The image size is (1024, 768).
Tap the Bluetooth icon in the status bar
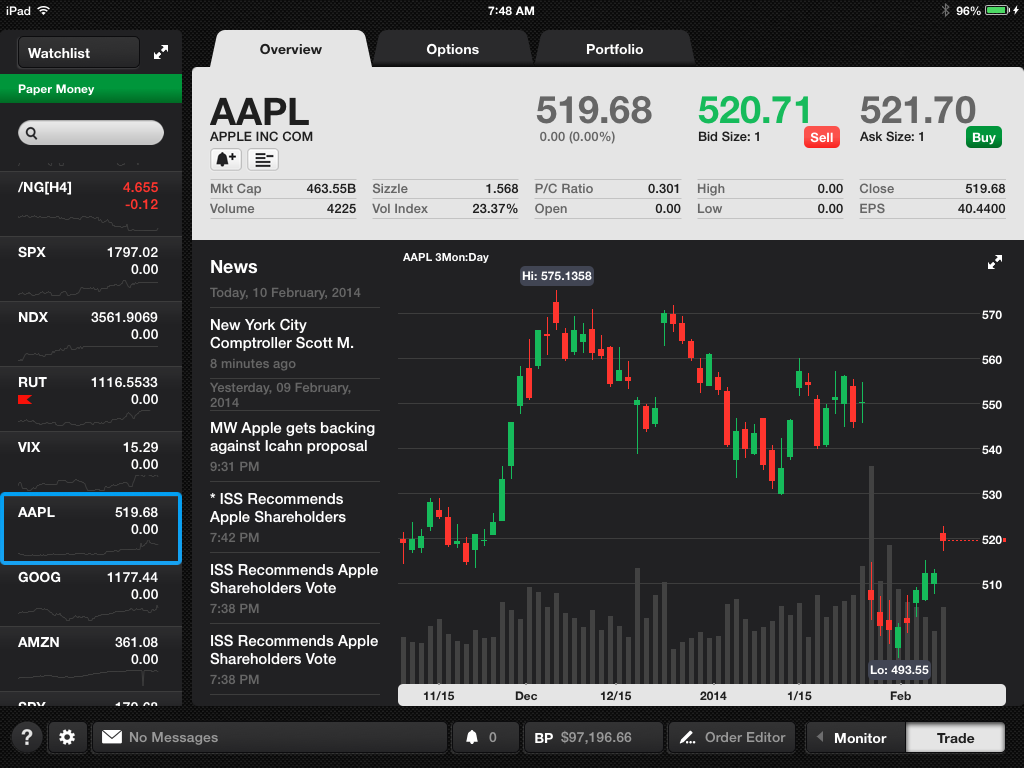tap(945, 10)
